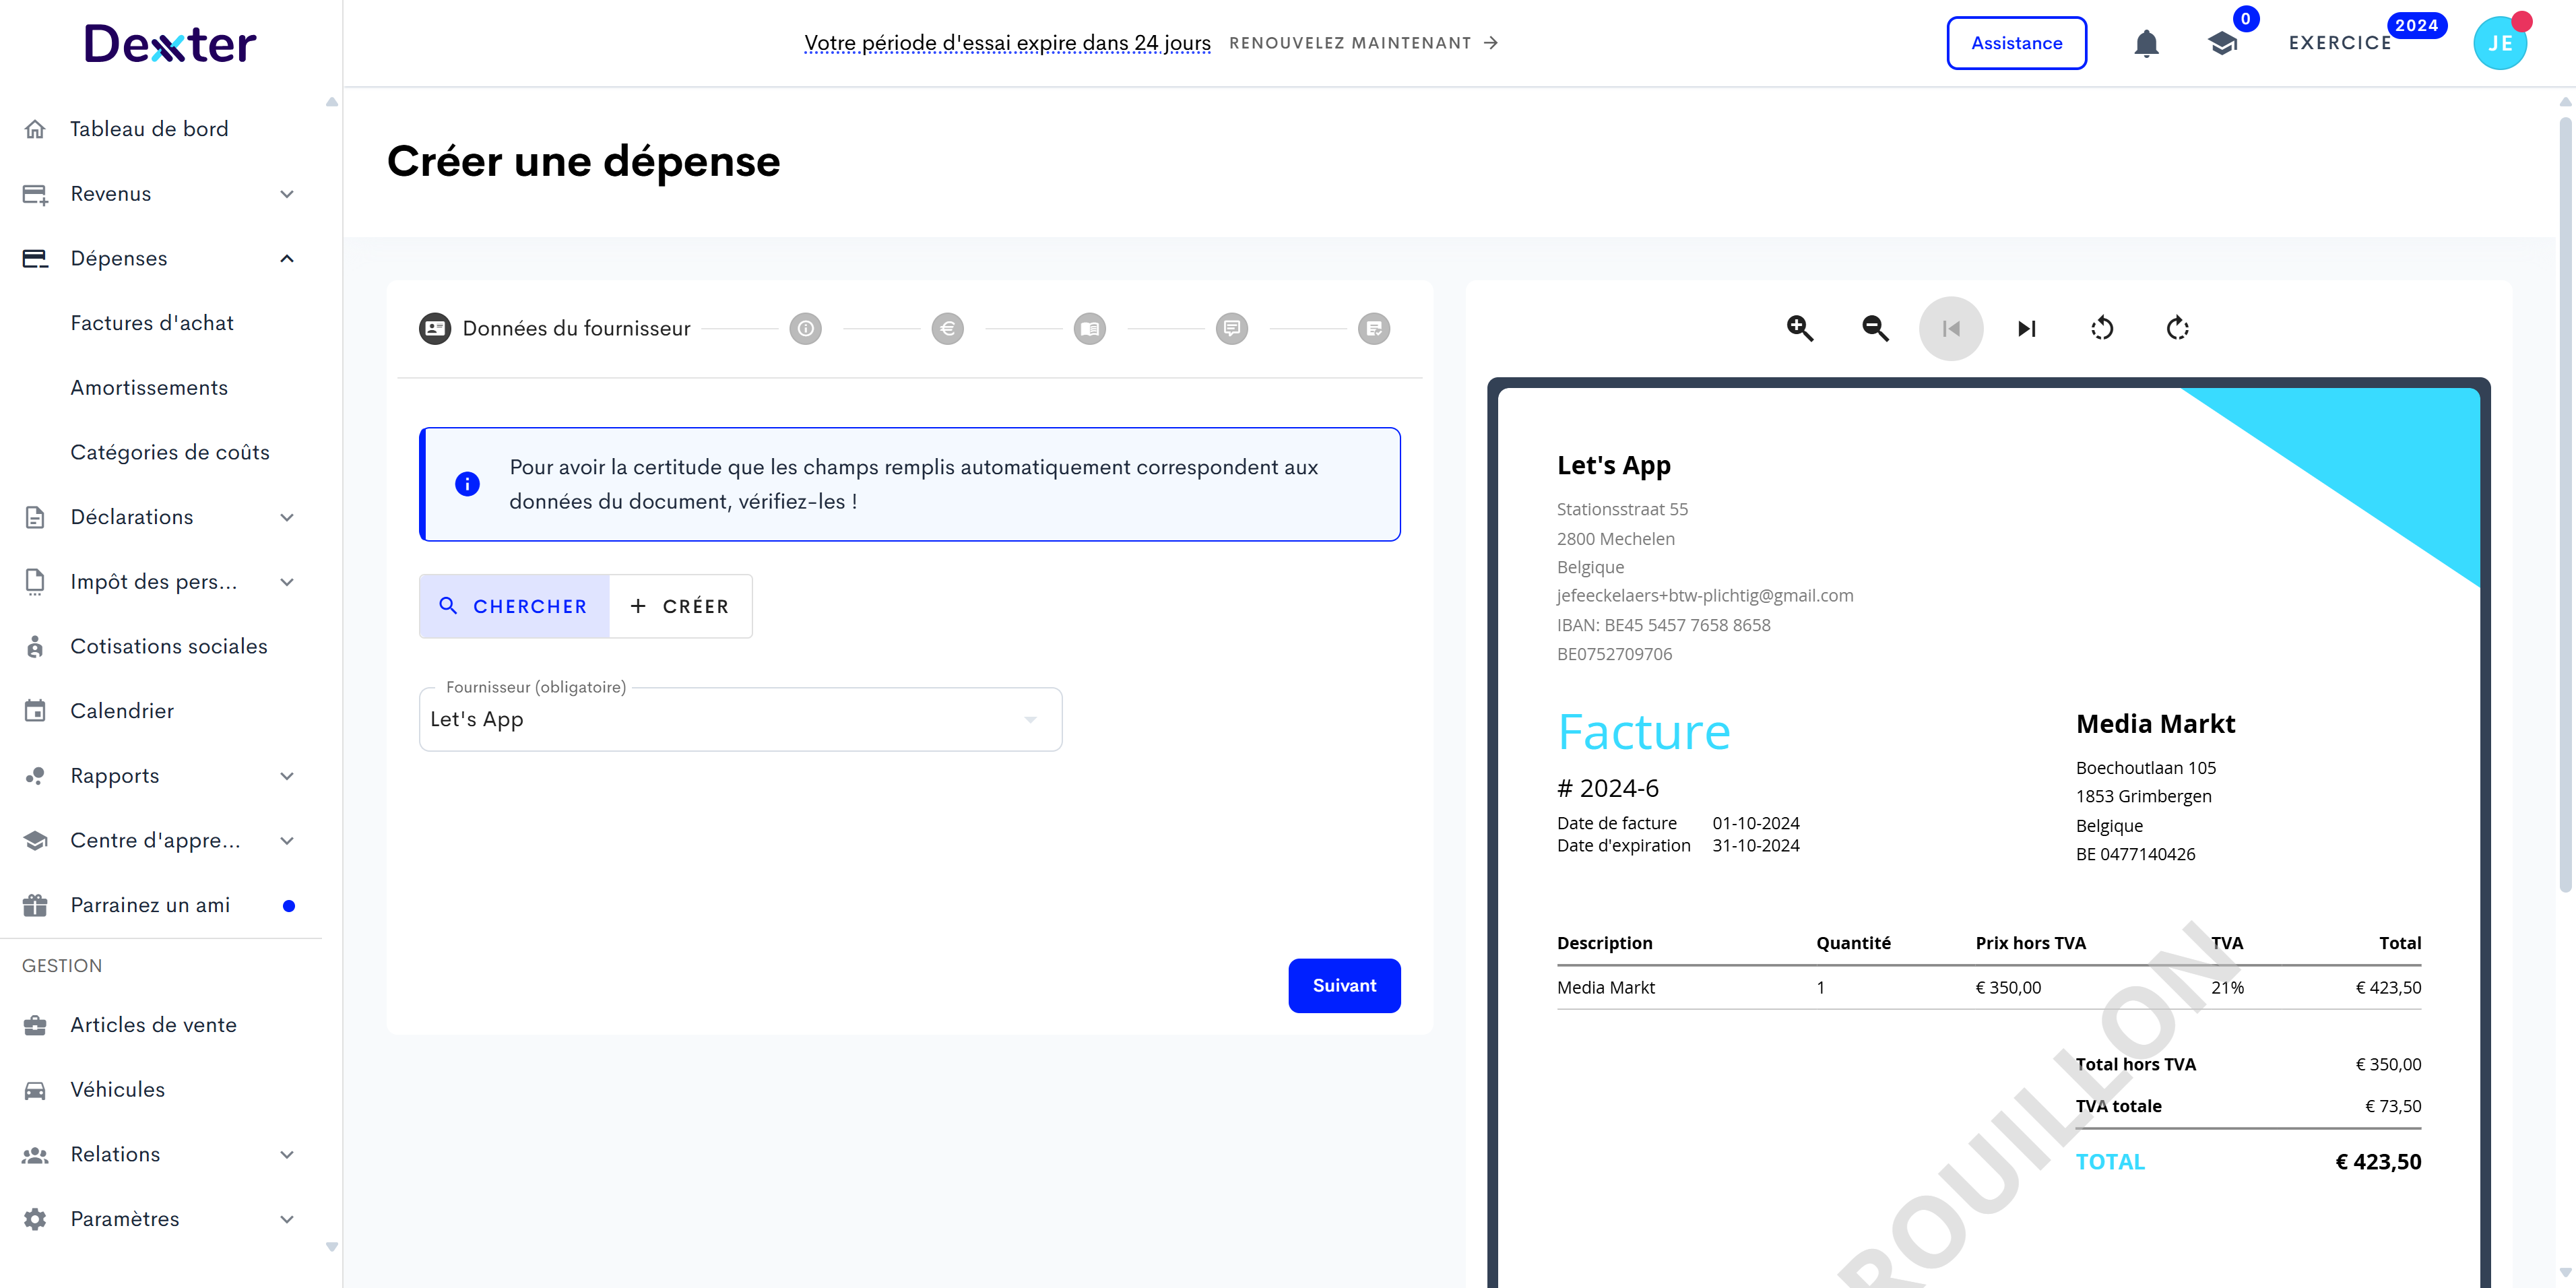Open Catégories de coûts
Image resolution: width=2576 pixels, height=1288 pixels.
170,452
